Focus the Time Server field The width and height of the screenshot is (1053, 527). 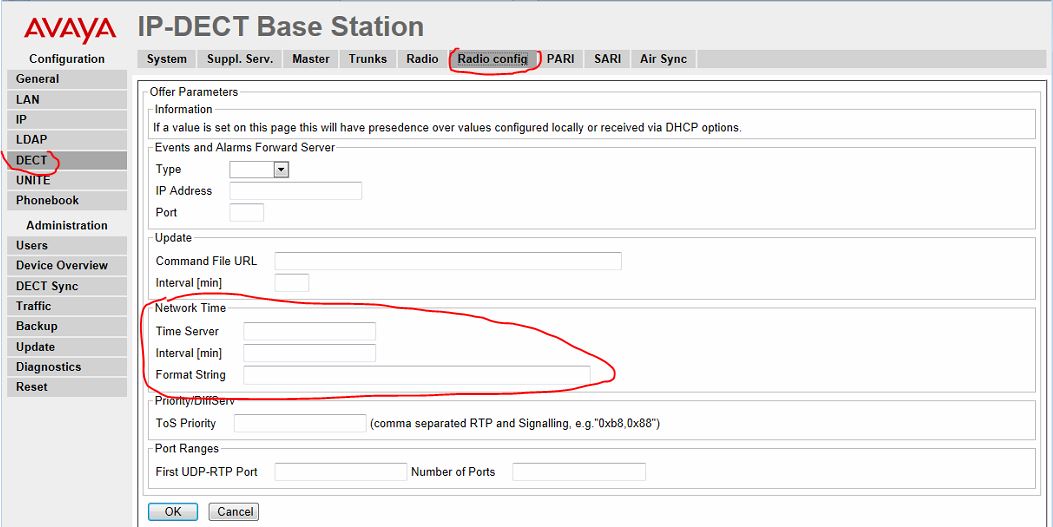pos(309,331)
